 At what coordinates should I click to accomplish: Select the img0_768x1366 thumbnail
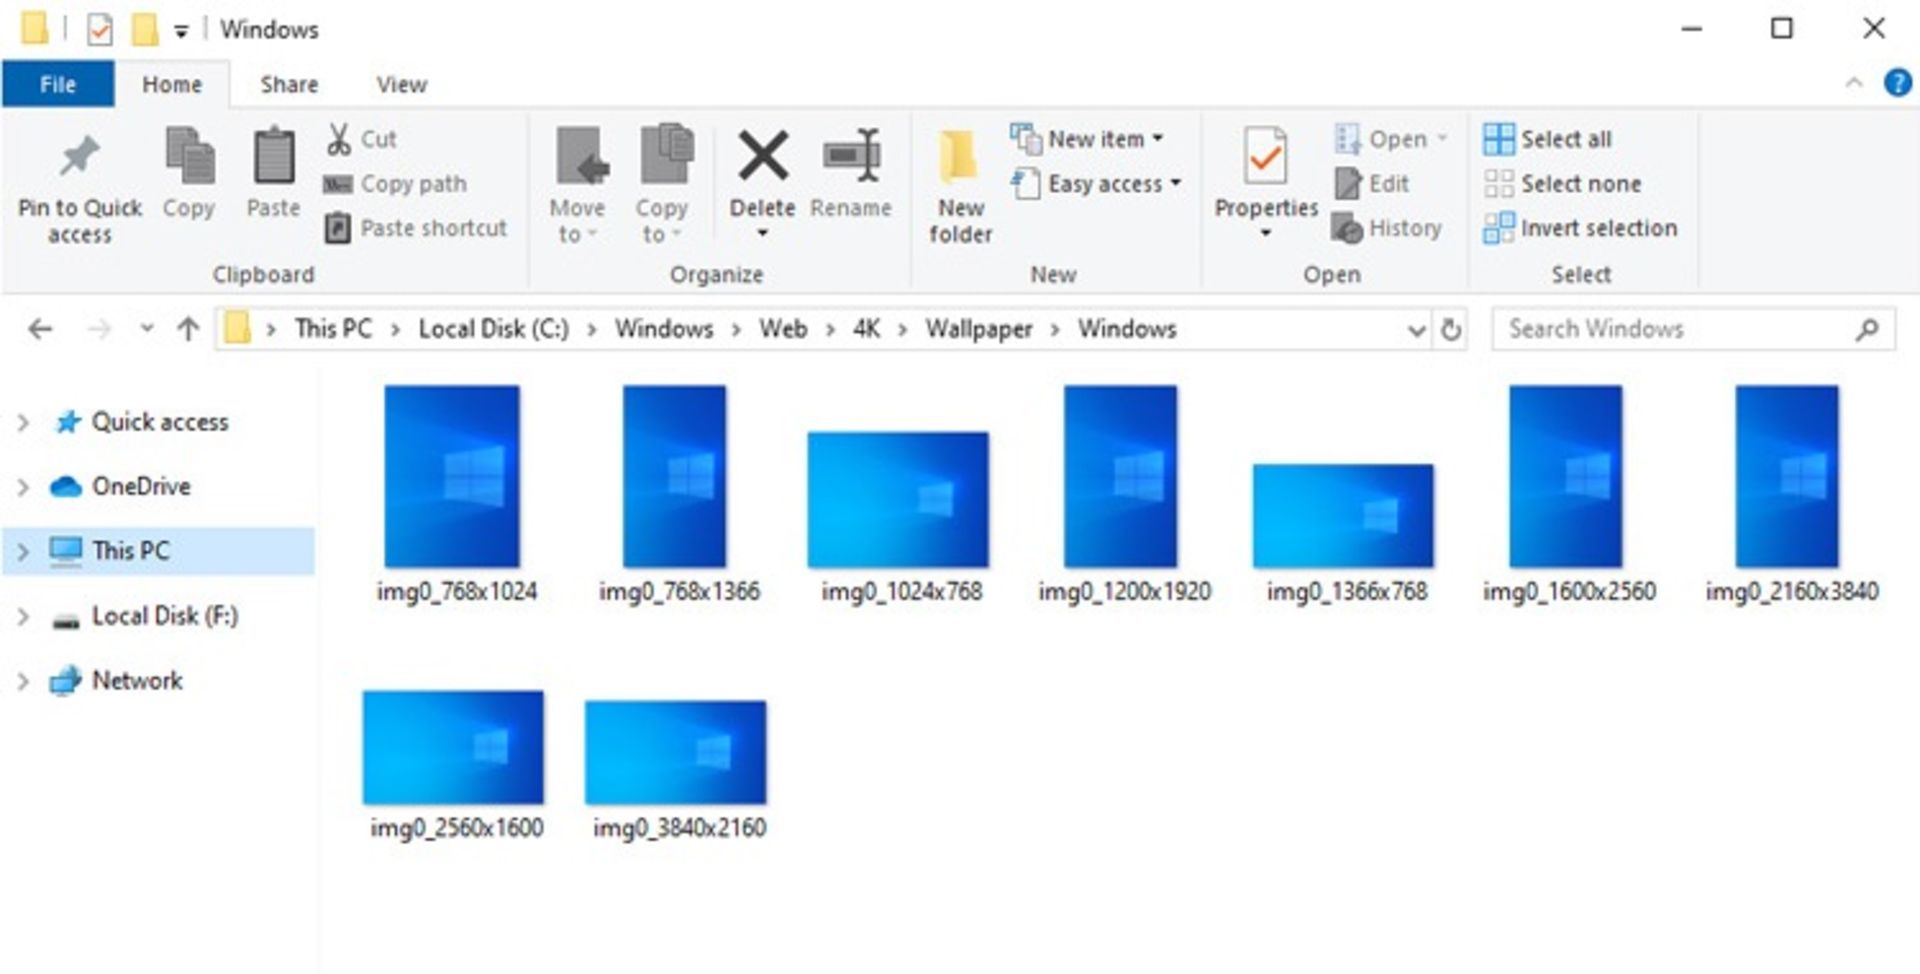[x=674, y=477]
